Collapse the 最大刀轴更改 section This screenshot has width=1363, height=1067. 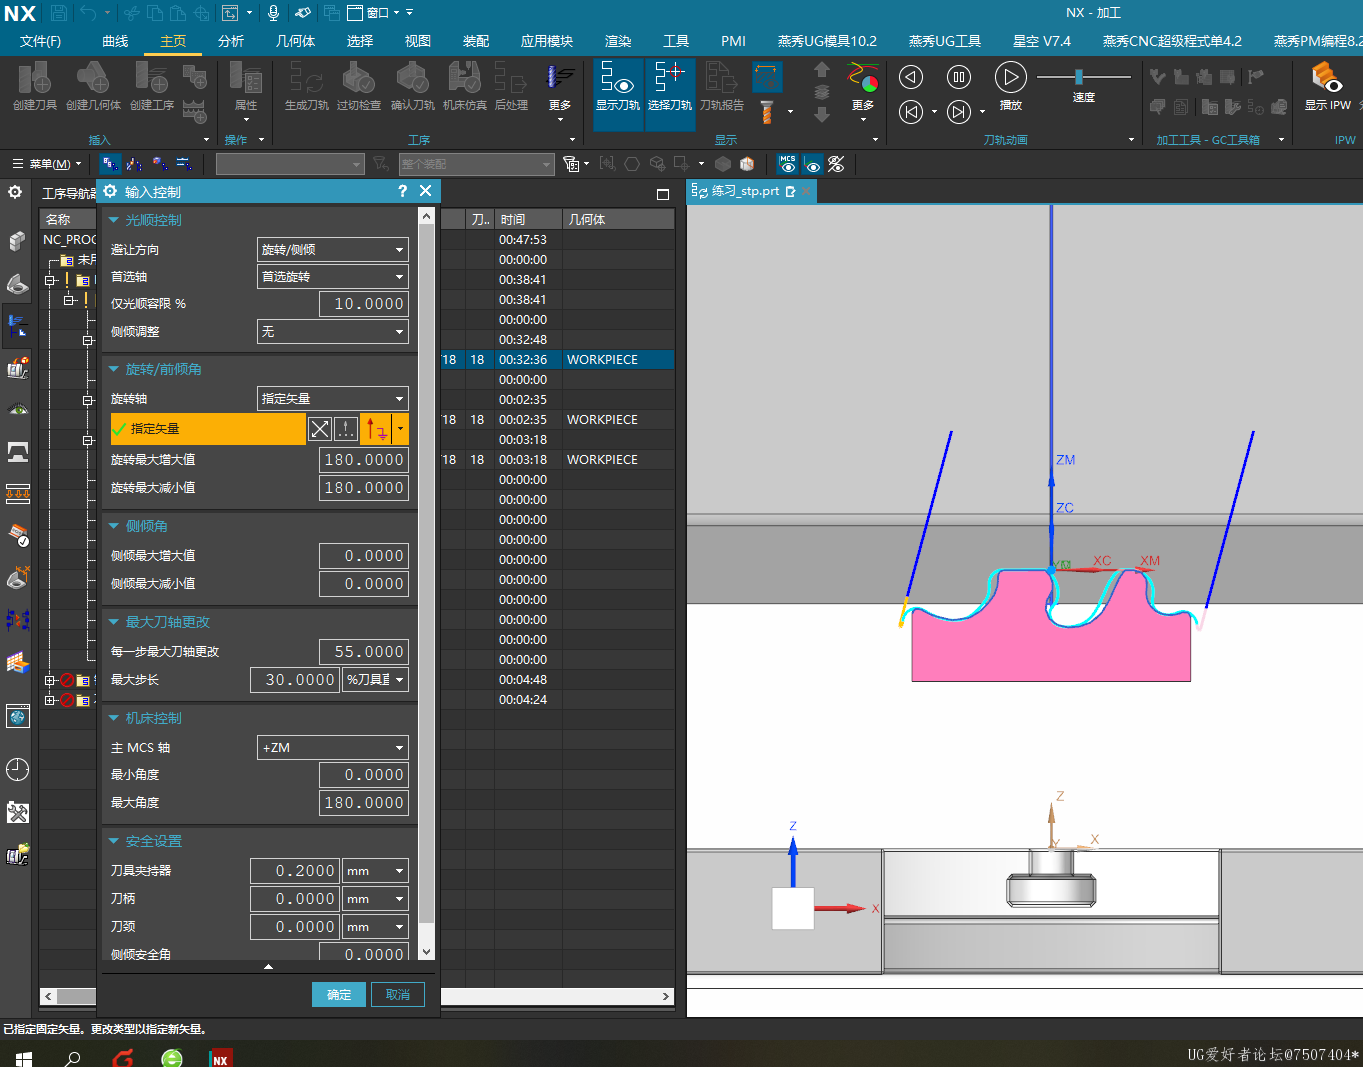tap(114, 622)
